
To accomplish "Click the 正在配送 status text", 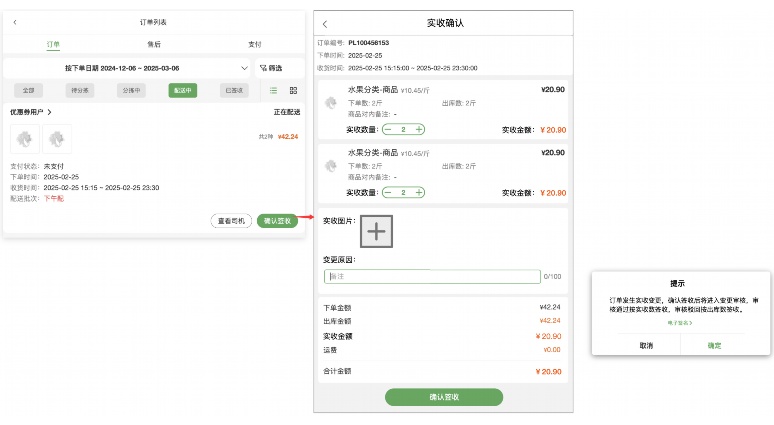I will coord(287,112).
